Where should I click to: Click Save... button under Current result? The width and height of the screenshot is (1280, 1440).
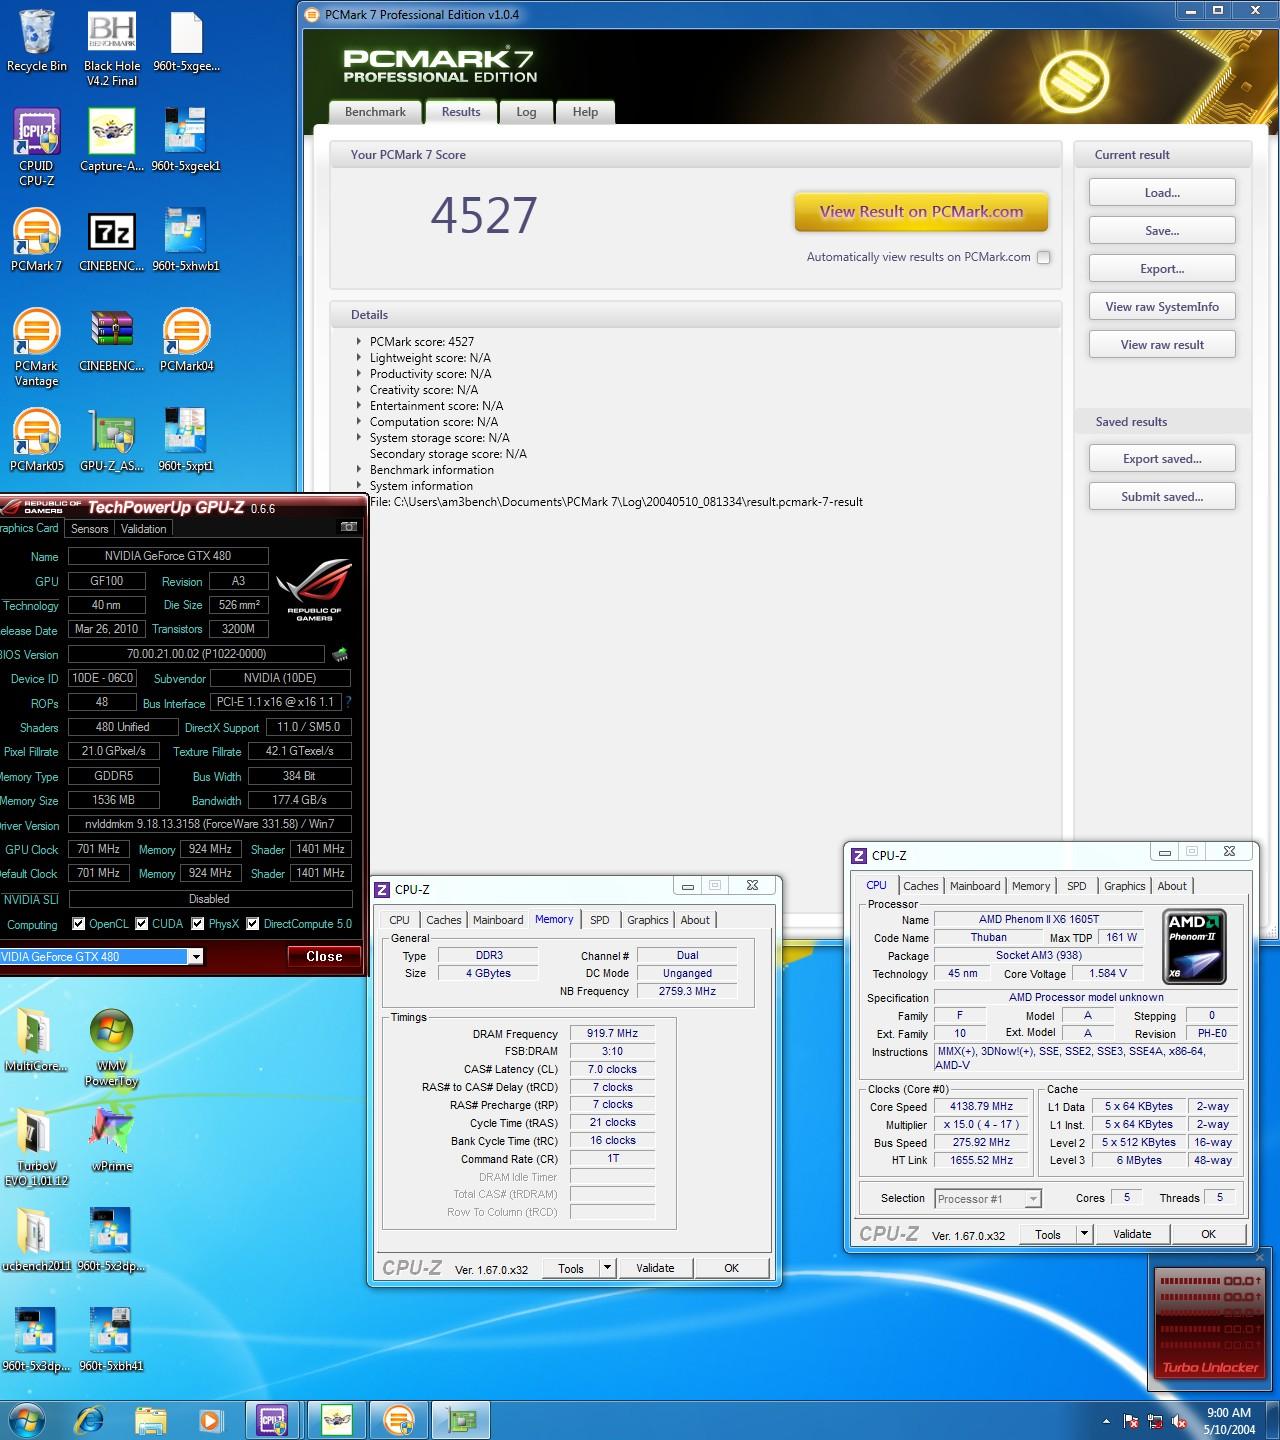[1162, 230]
